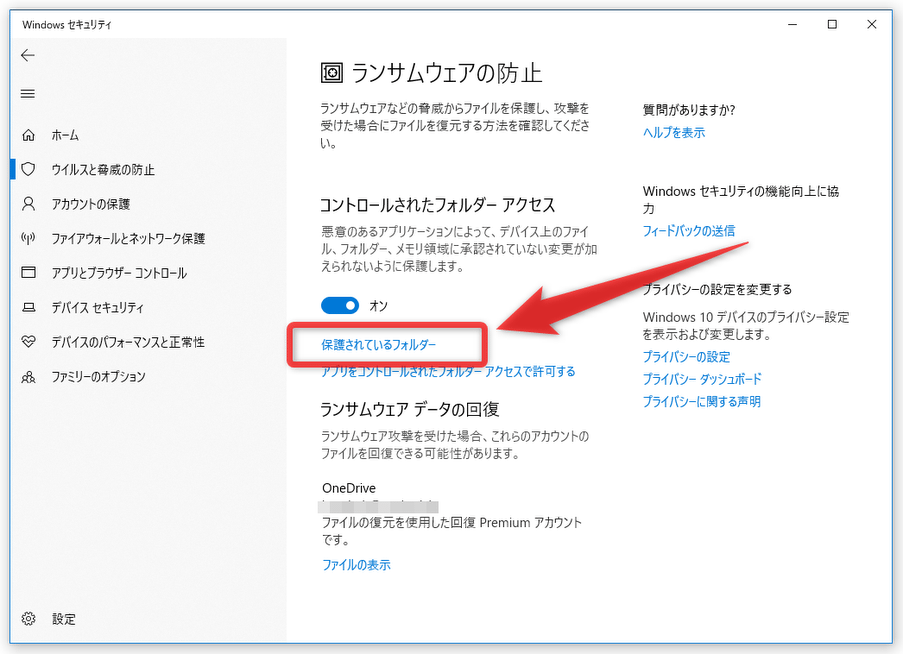This screenshot has width=903, height=654.
Task: Open the hamburger navigation menu
Action: [x=28, y=94]
